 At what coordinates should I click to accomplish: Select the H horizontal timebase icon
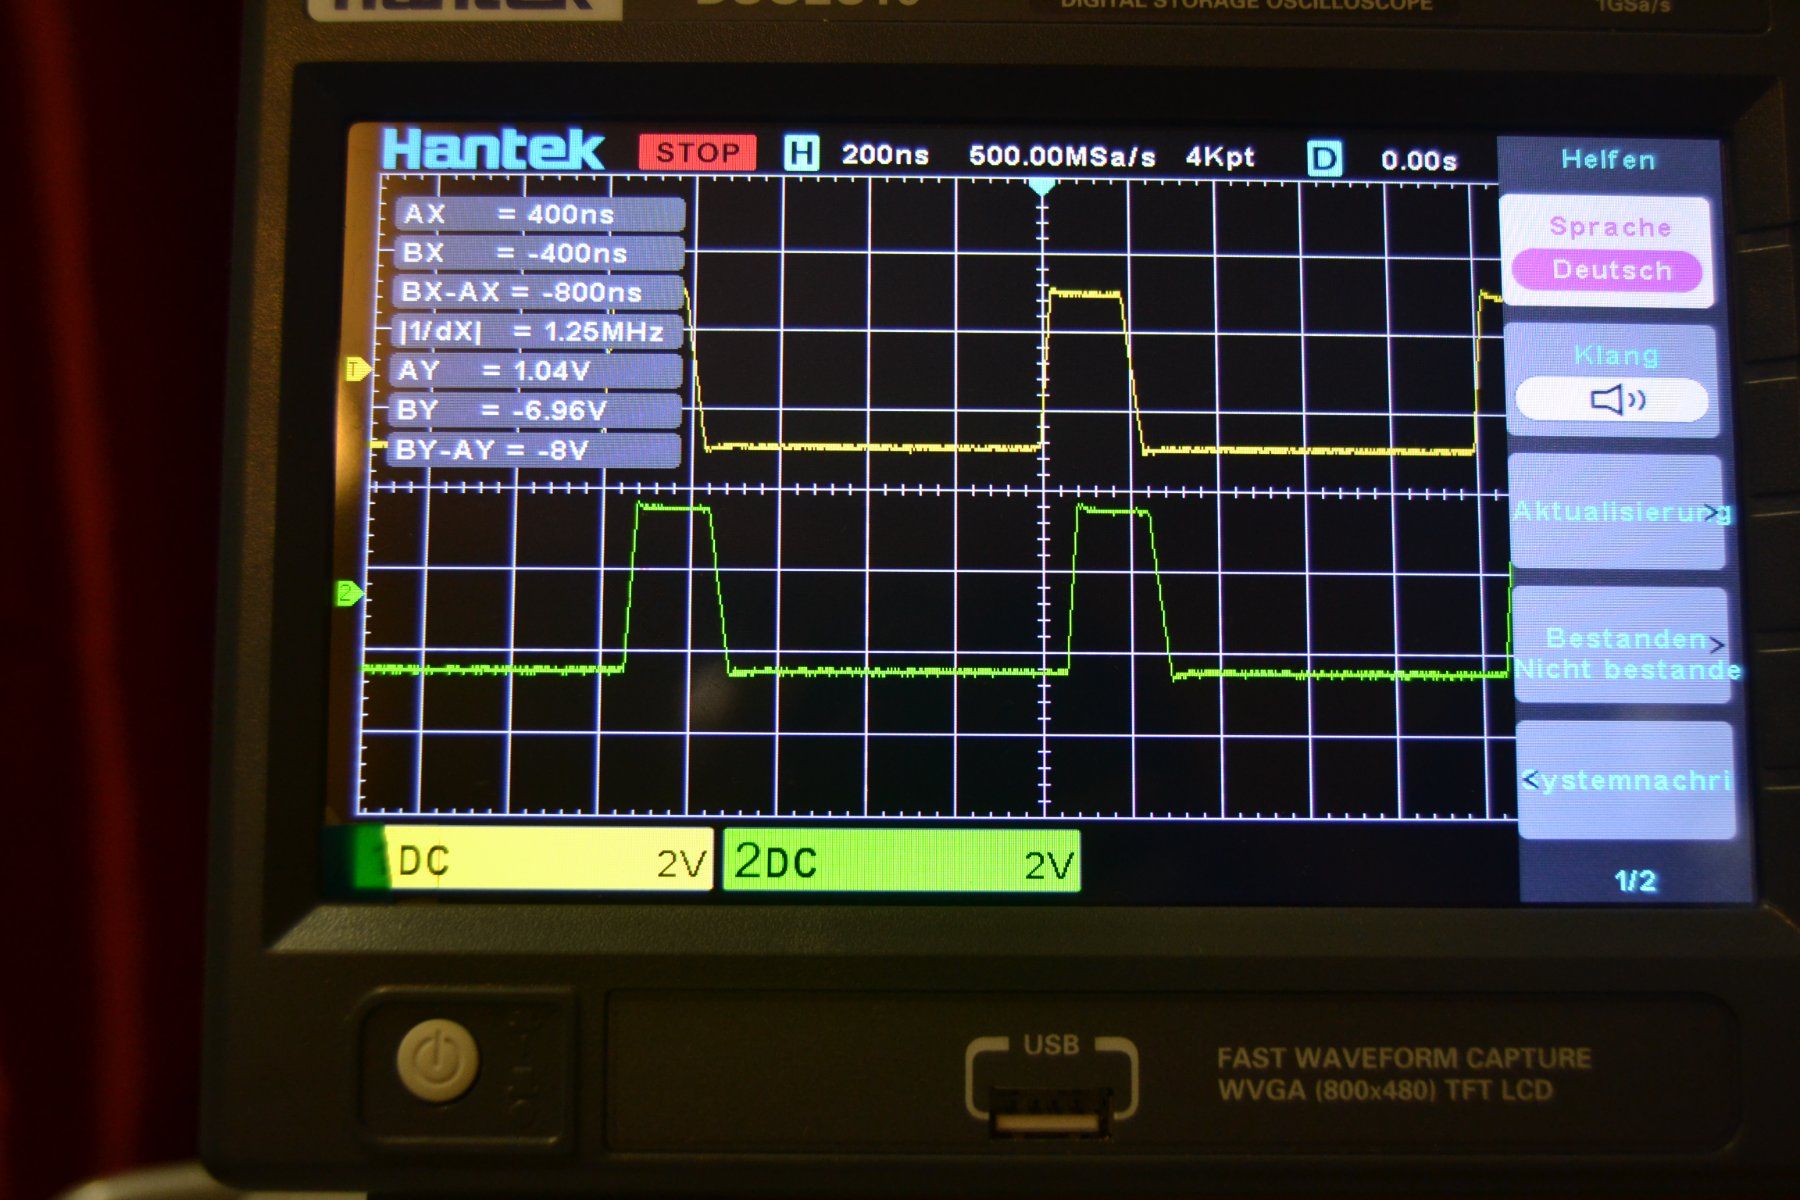[x=802, y=153]
